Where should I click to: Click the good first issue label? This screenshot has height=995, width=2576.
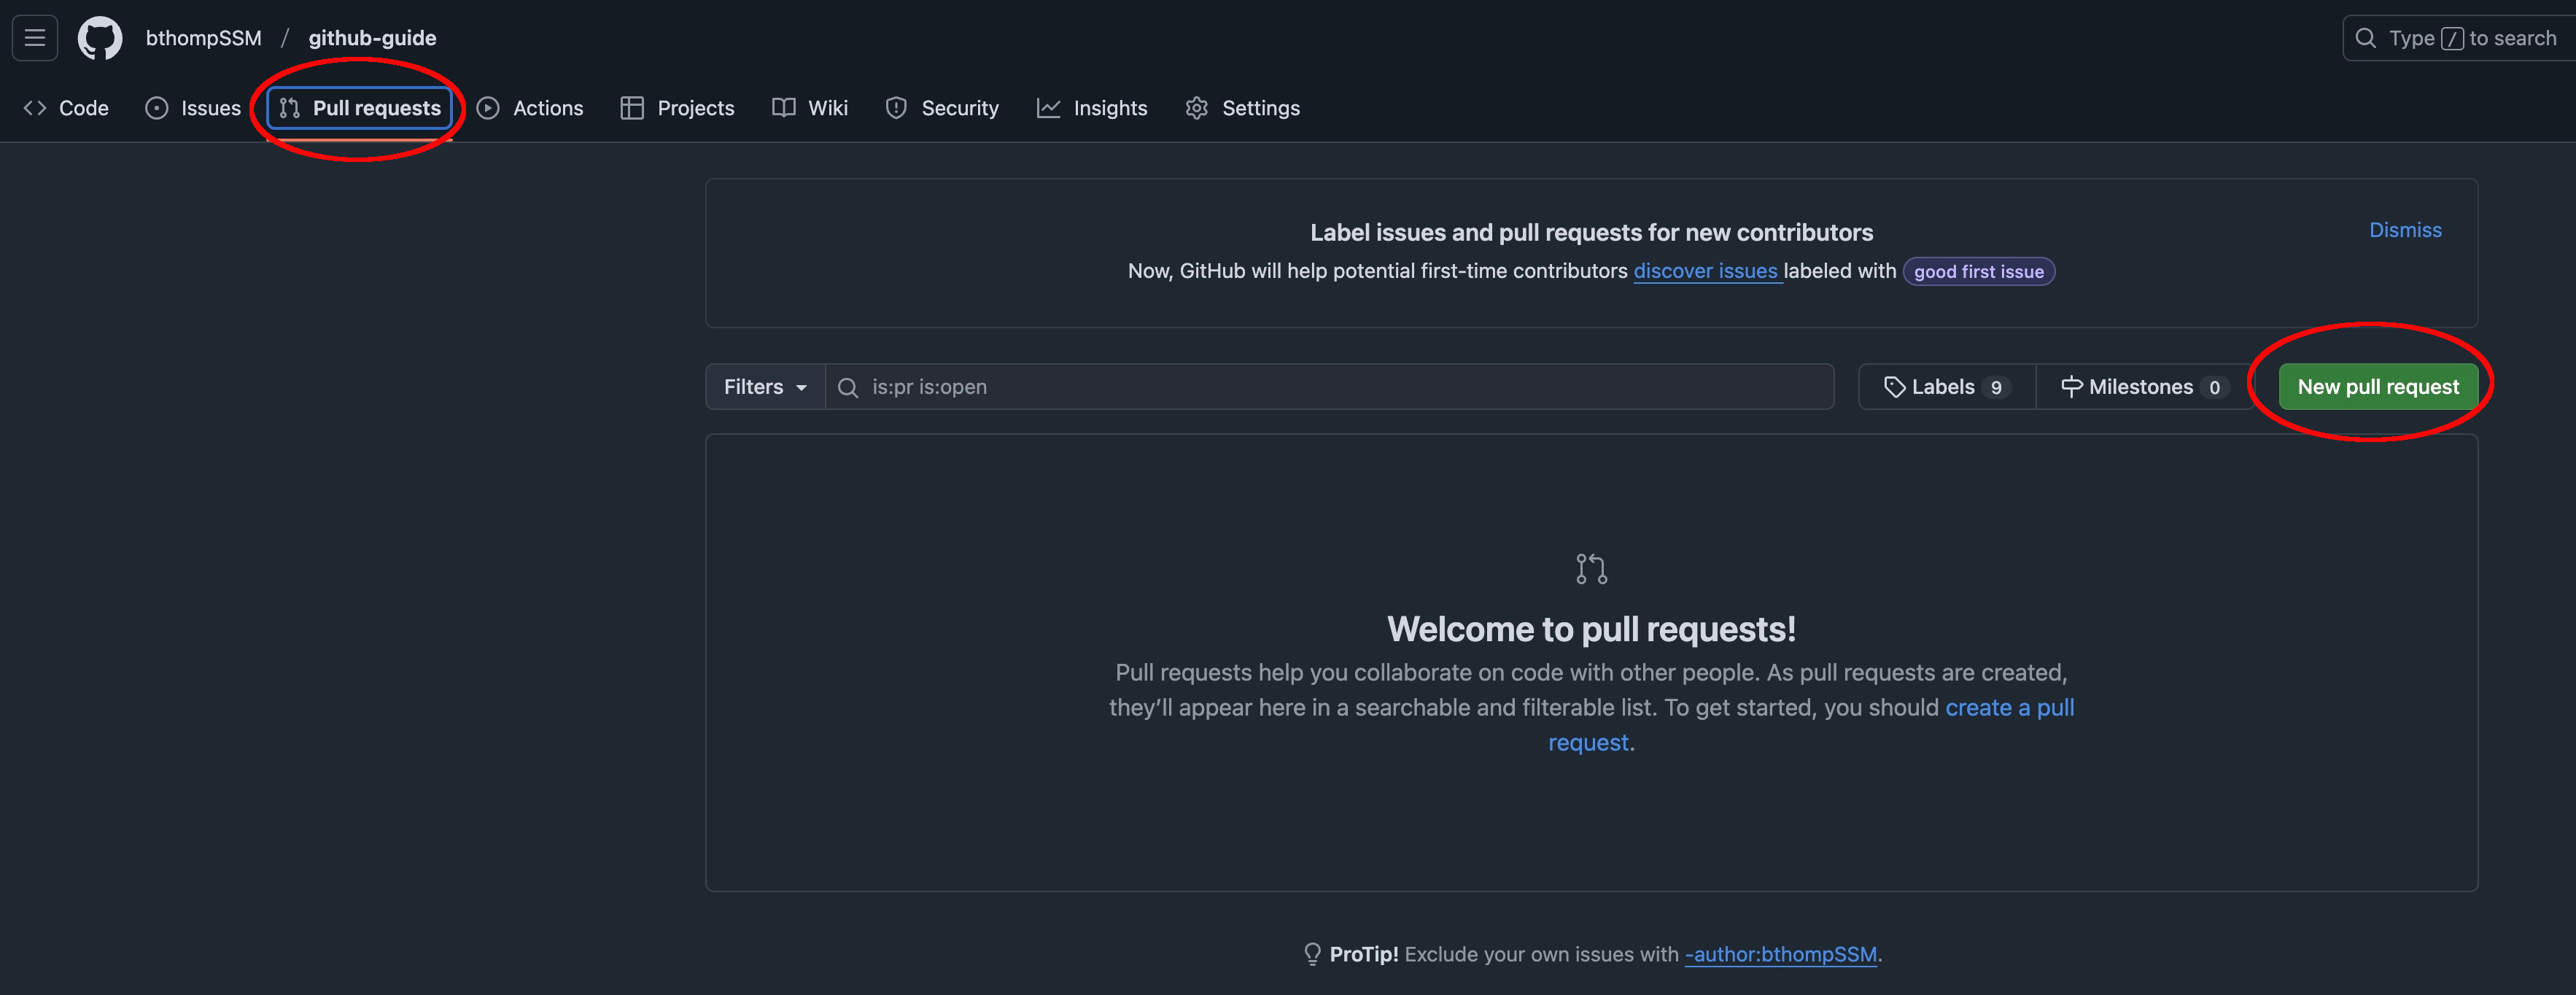coord(1979,272)
